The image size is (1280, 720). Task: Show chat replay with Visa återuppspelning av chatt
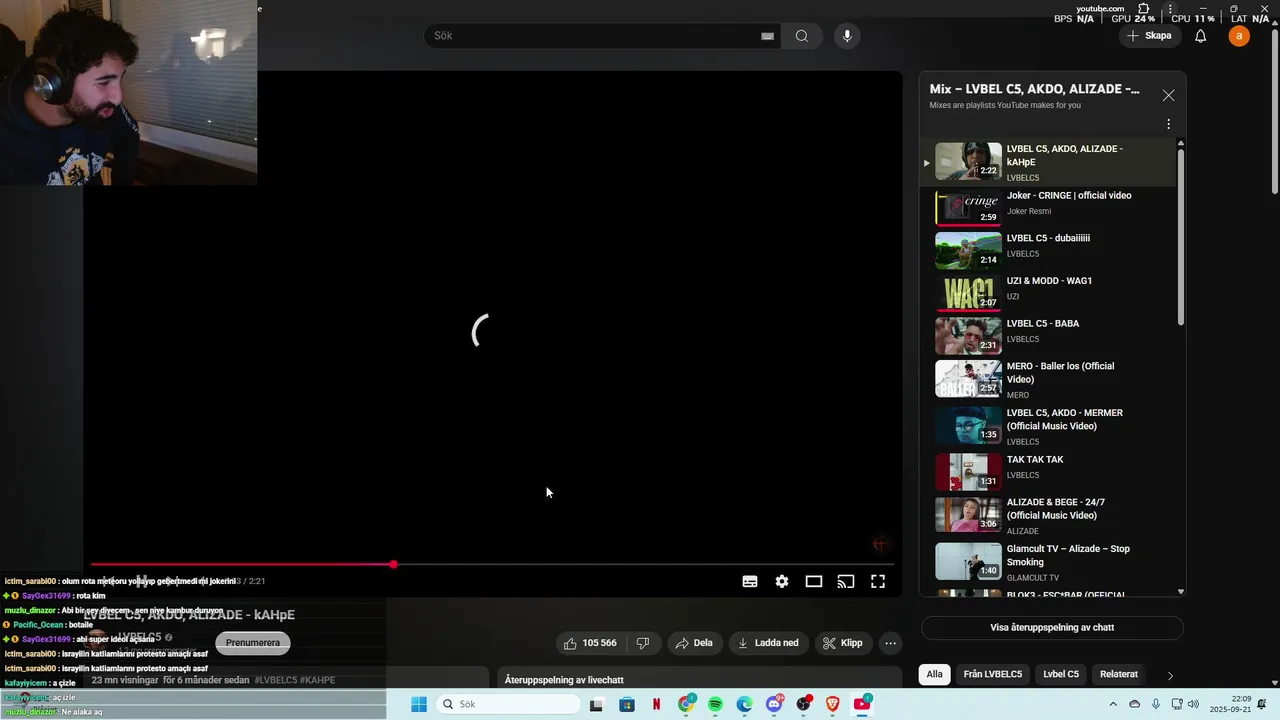pyautogui.click(x=1052, y=628)
